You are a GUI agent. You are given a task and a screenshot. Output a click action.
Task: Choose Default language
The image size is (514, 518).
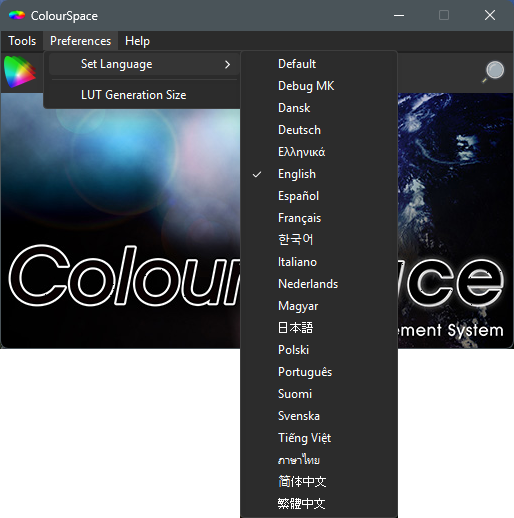[319, 64]
